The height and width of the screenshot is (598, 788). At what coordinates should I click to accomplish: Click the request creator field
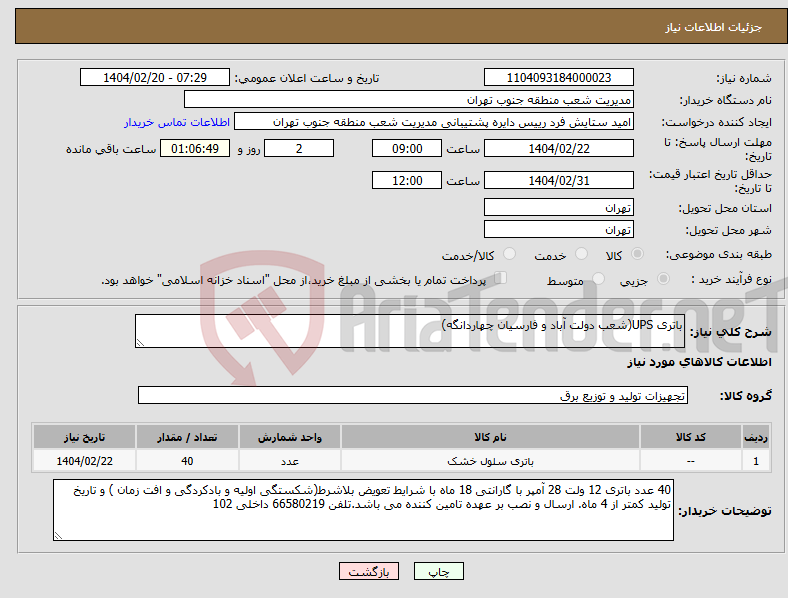[434, 122]
